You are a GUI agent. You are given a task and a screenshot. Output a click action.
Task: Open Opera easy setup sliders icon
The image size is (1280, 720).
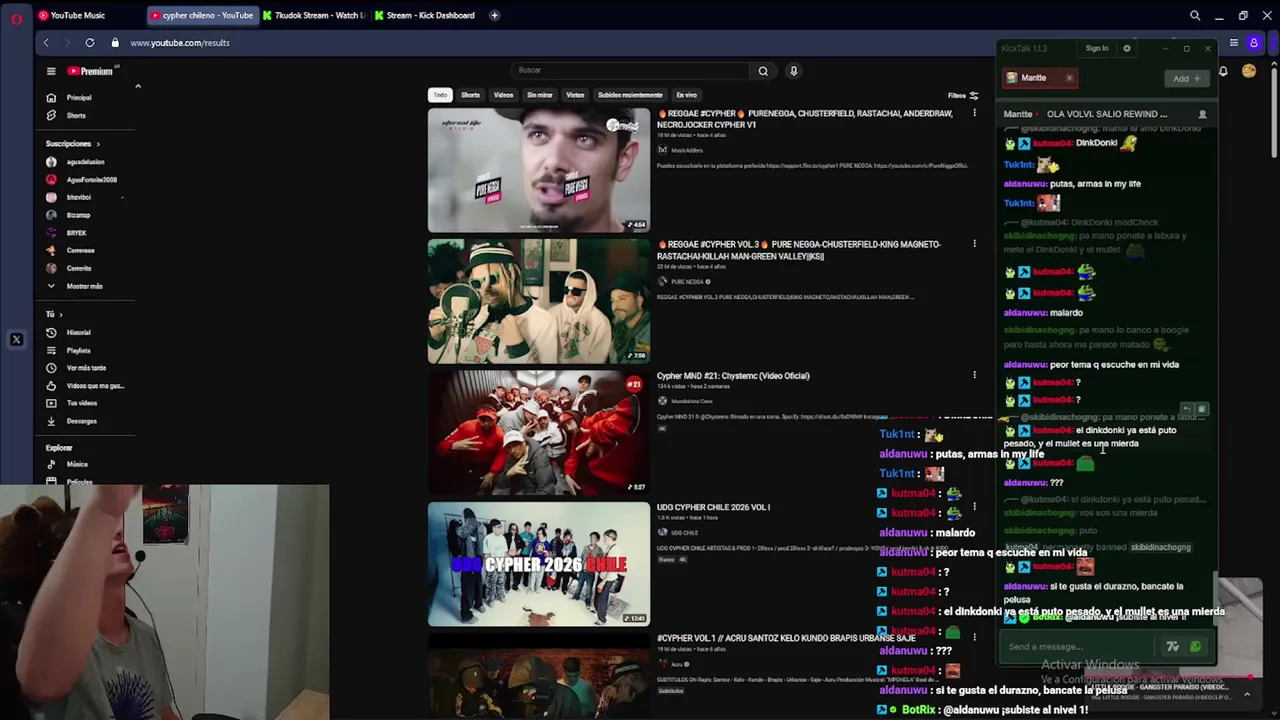tap(1234, 43)
